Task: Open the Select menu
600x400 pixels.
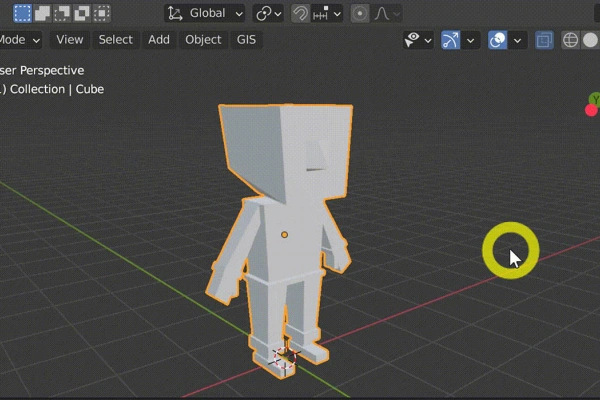Action: [116, 40]
